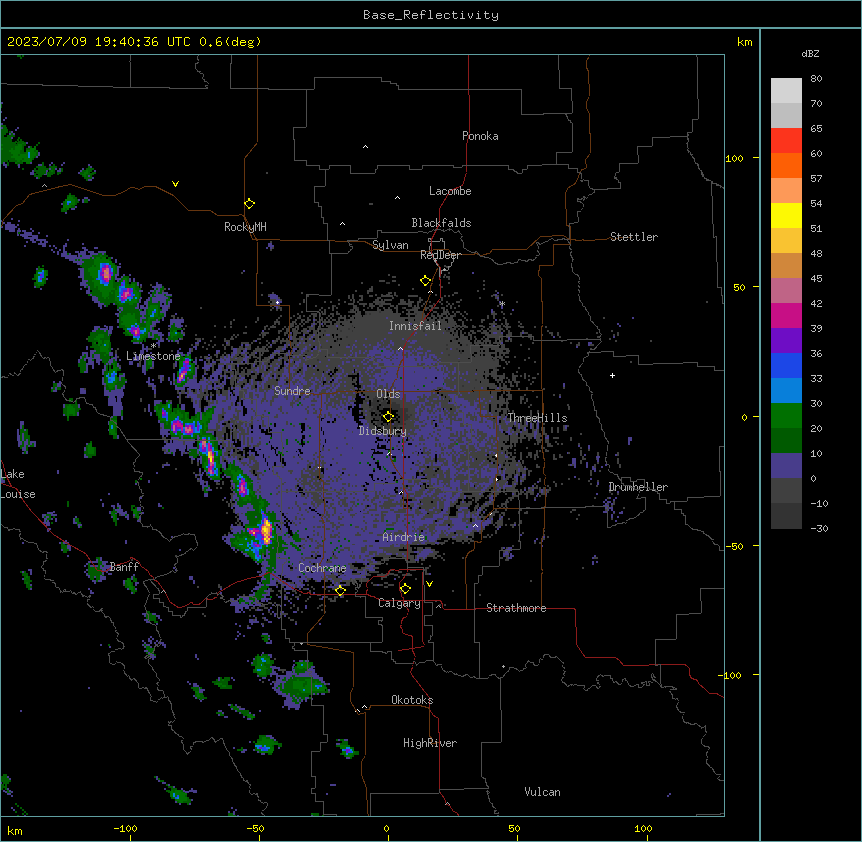Click the Innisfail label
The image size is (862, 842).
pos(415,326)
